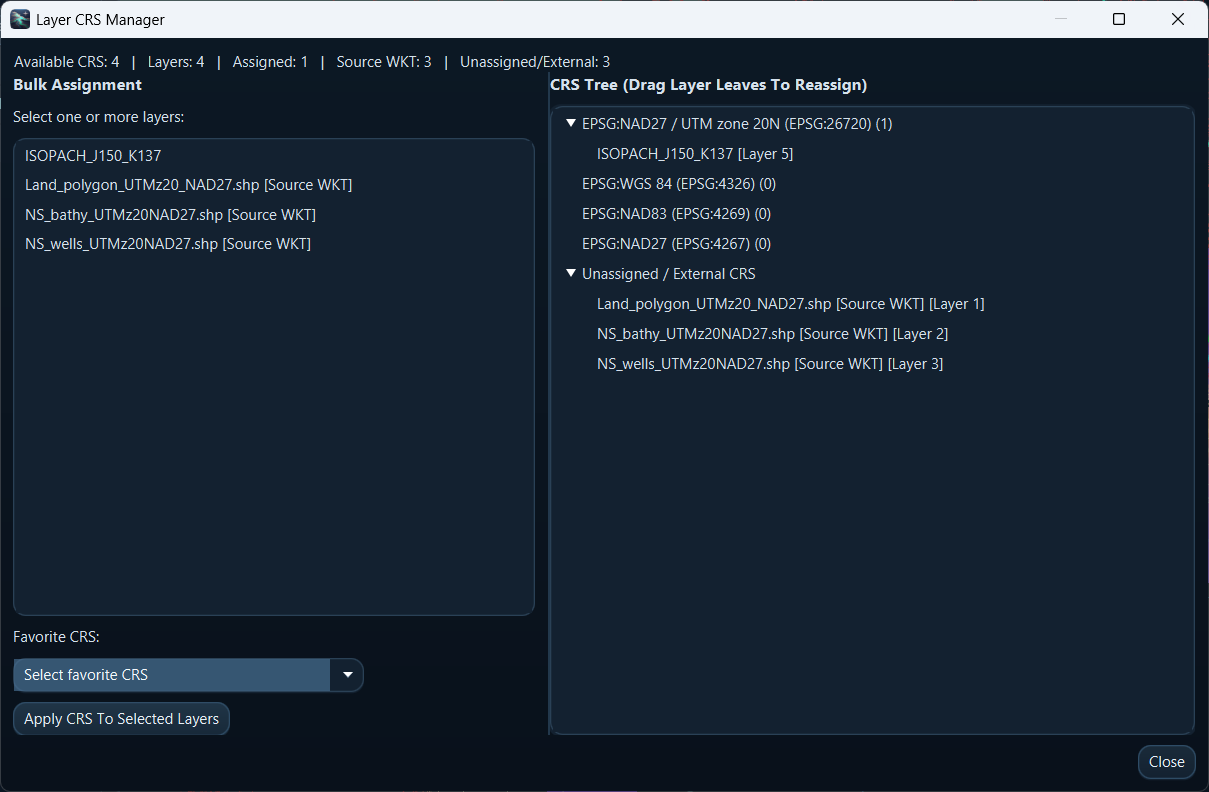Image resolution: width=1209 pixels, height=792 pixels.
Task: Select NS_wells_UTMz20NAD27.shp in the layer list
Action: click(273, 244)
